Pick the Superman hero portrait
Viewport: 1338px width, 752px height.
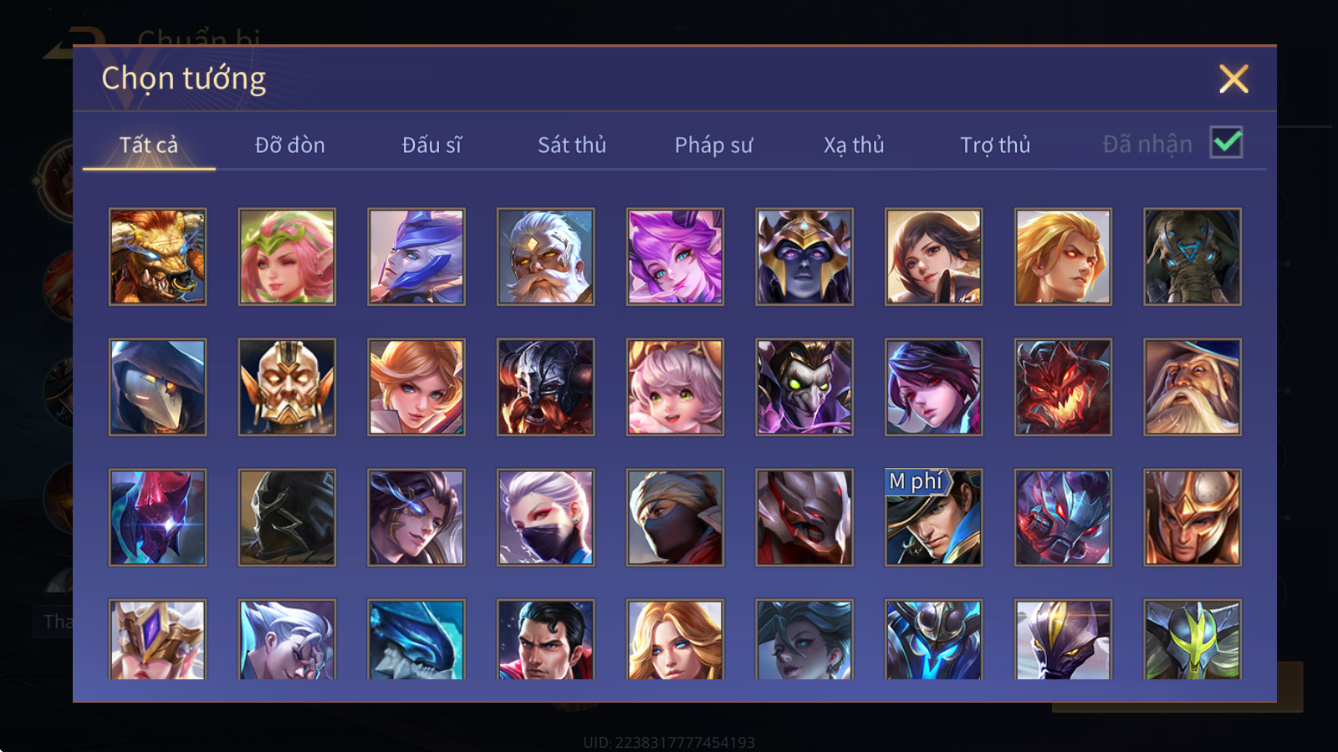pos(546,640)
